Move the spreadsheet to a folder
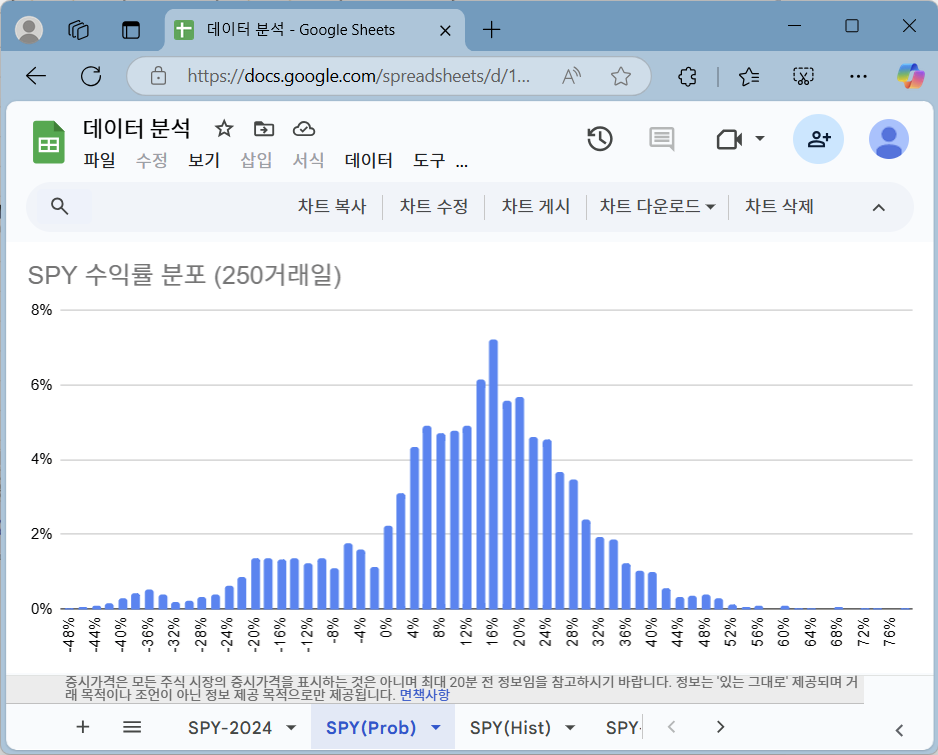 coord(264,129)
